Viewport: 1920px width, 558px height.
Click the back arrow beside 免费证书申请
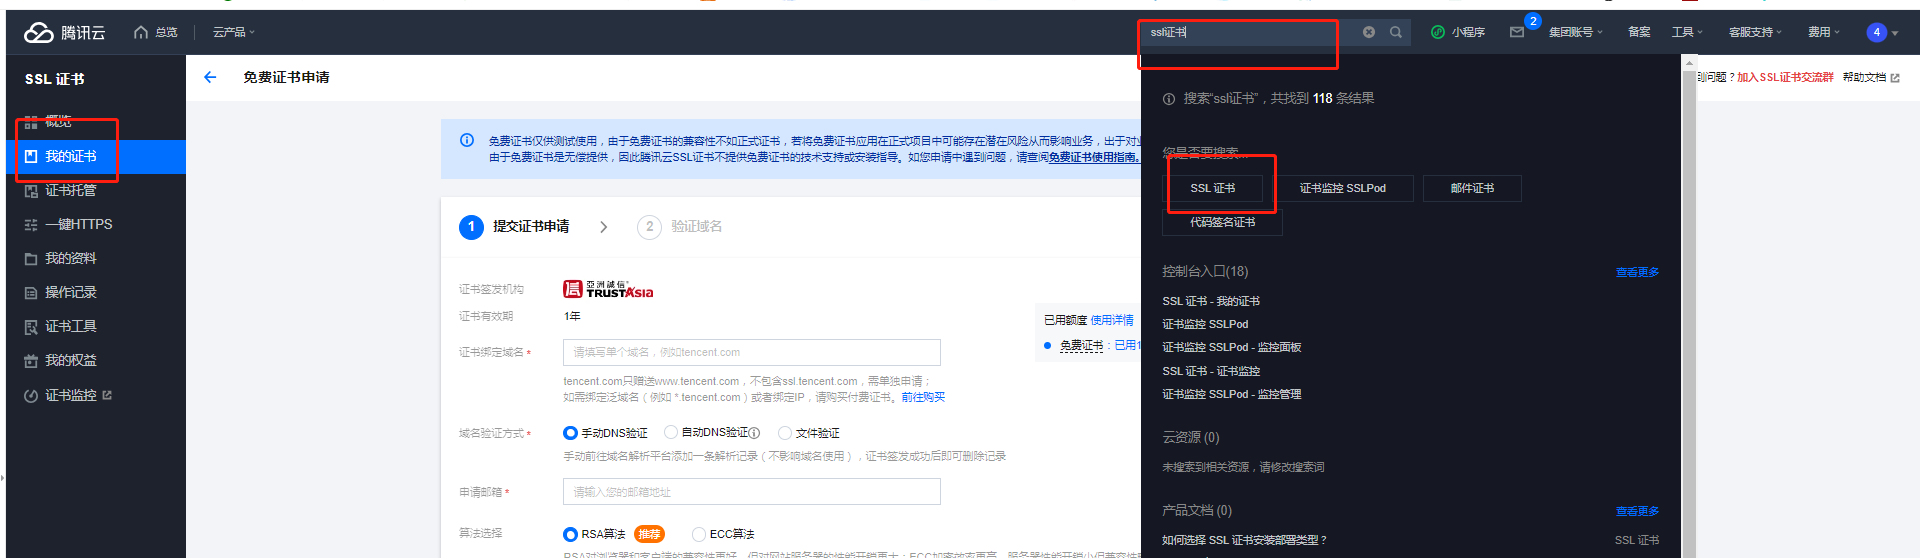point(210,77)
